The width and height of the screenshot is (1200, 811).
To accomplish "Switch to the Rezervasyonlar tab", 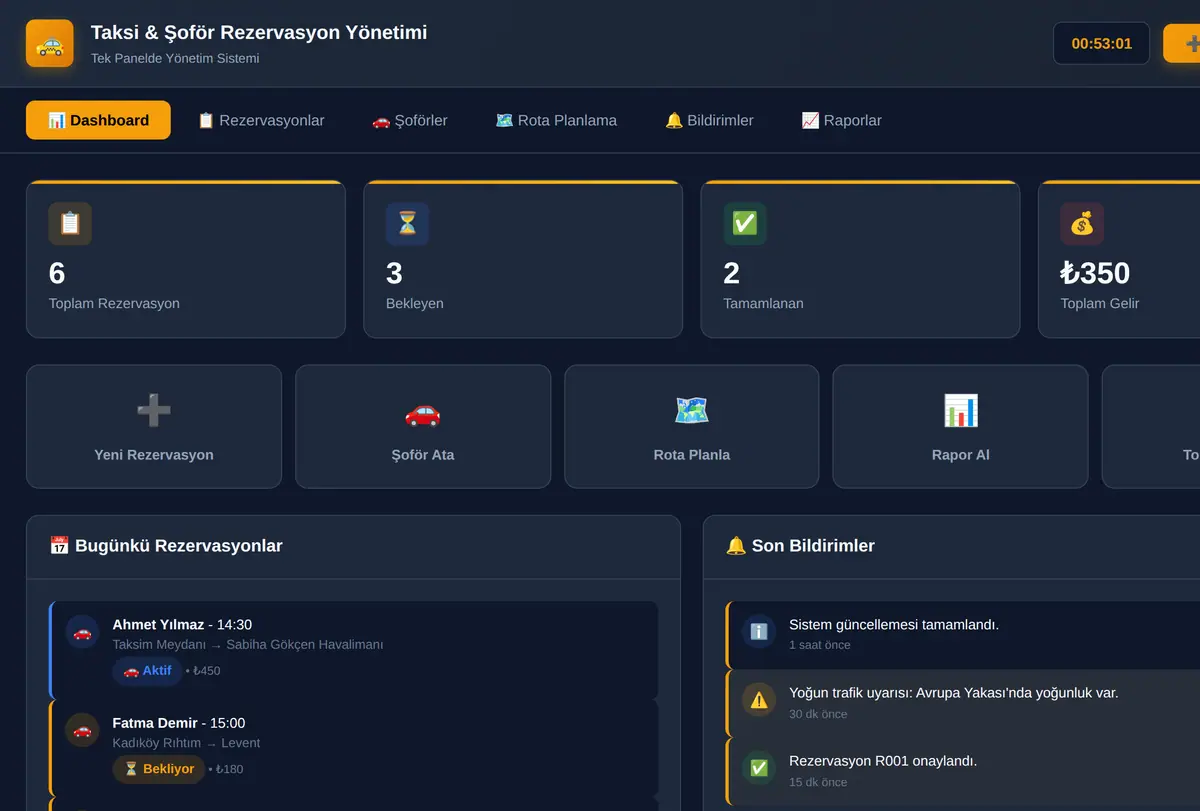I will pos(261,120).
